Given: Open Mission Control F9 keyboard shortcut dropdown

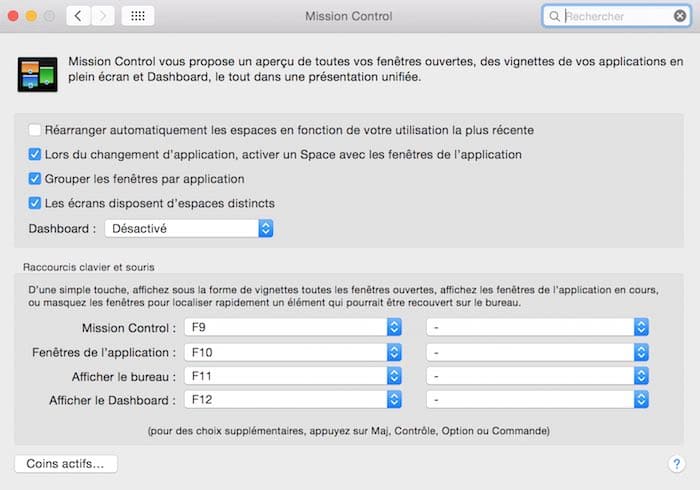Looking at the screenshot, I should pos(293,327).
